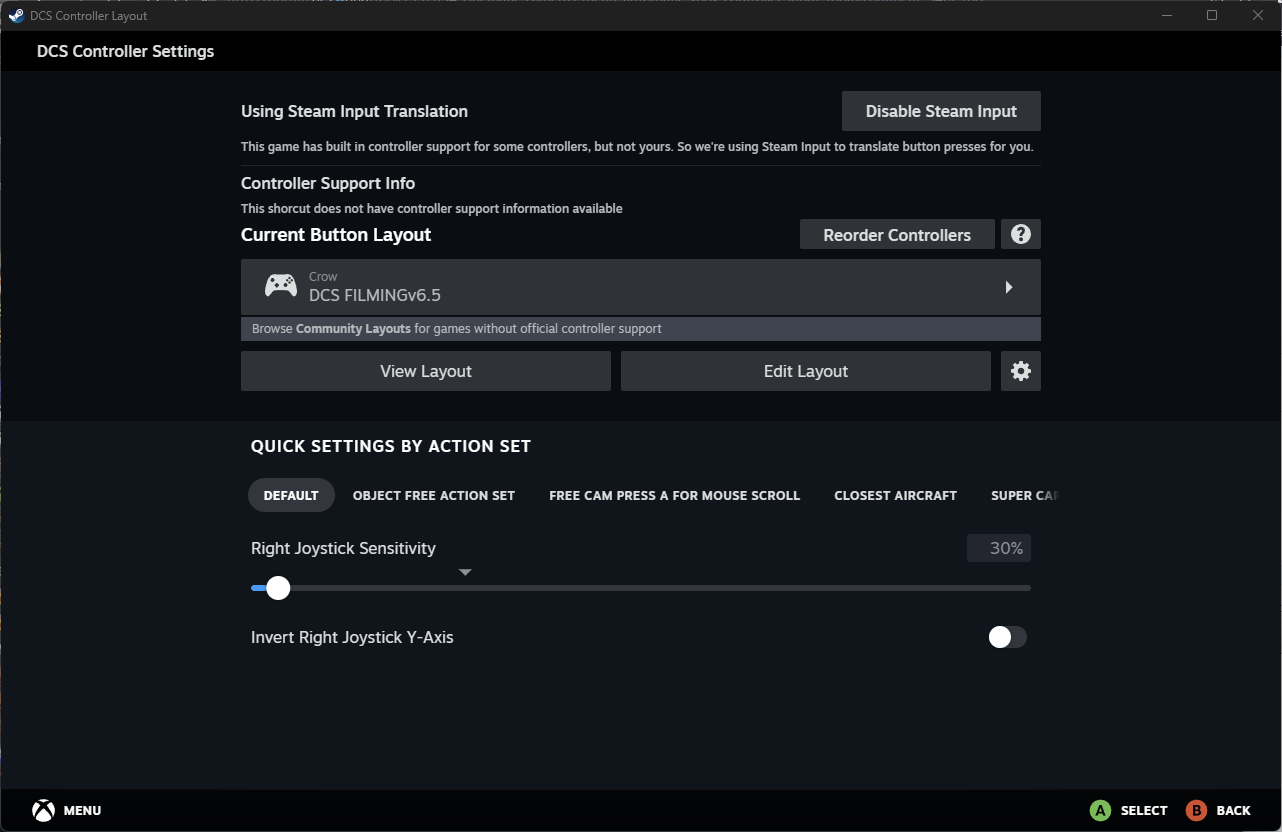This screenshot has width=1282, height=832.
Task: Click the Steam logo in title bar
Action: [16, 15]
